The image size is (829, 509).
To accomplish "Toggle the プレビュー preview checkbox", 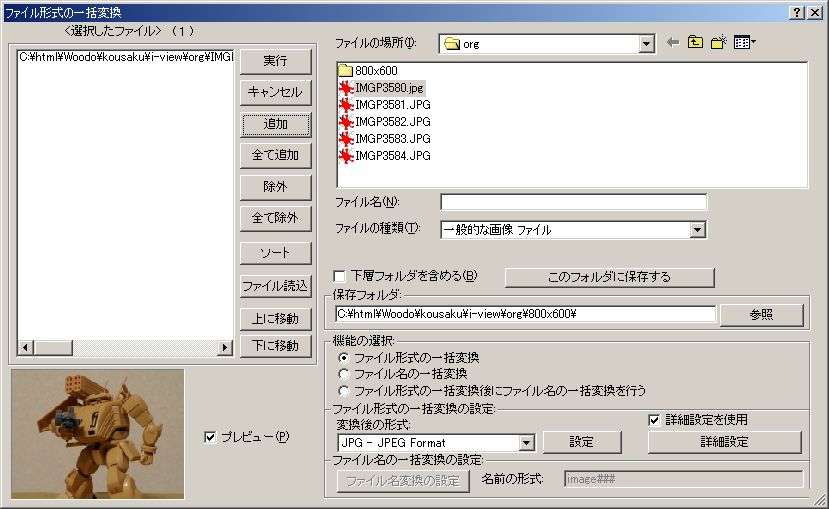I will click(209, 437).
